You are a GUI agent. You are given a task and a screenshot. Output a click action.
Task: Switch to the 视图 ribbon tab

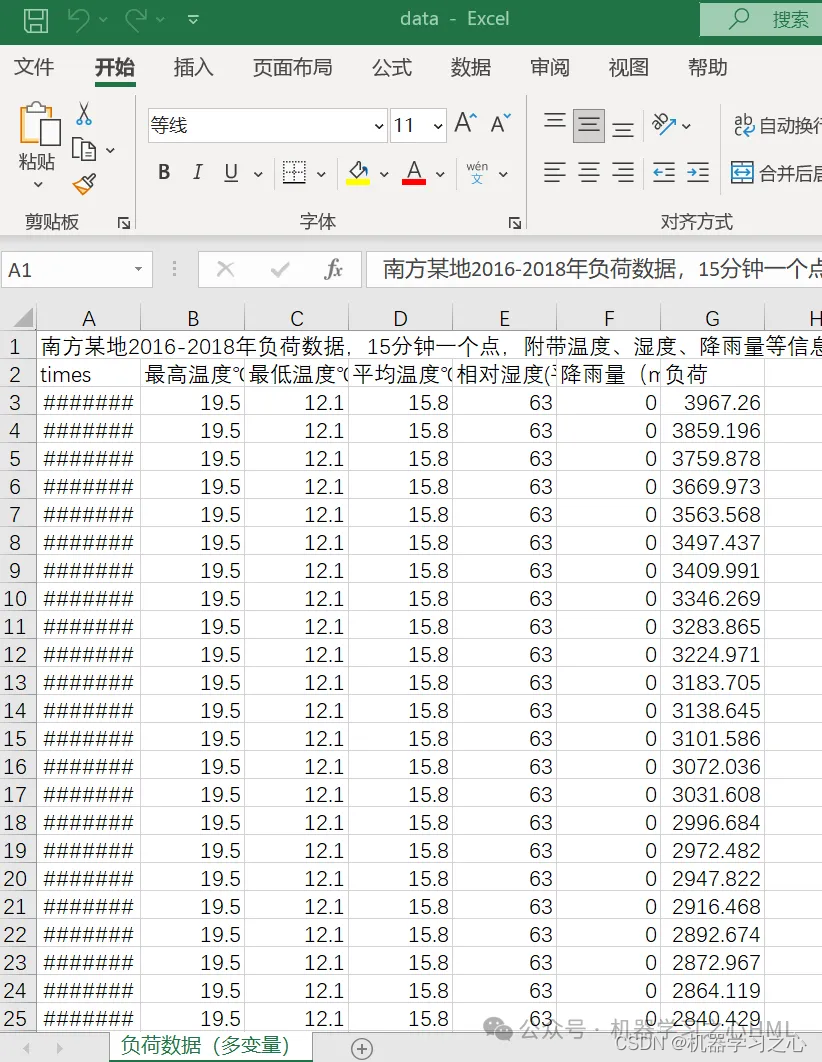pyautogui.click(x=628, y=67)
